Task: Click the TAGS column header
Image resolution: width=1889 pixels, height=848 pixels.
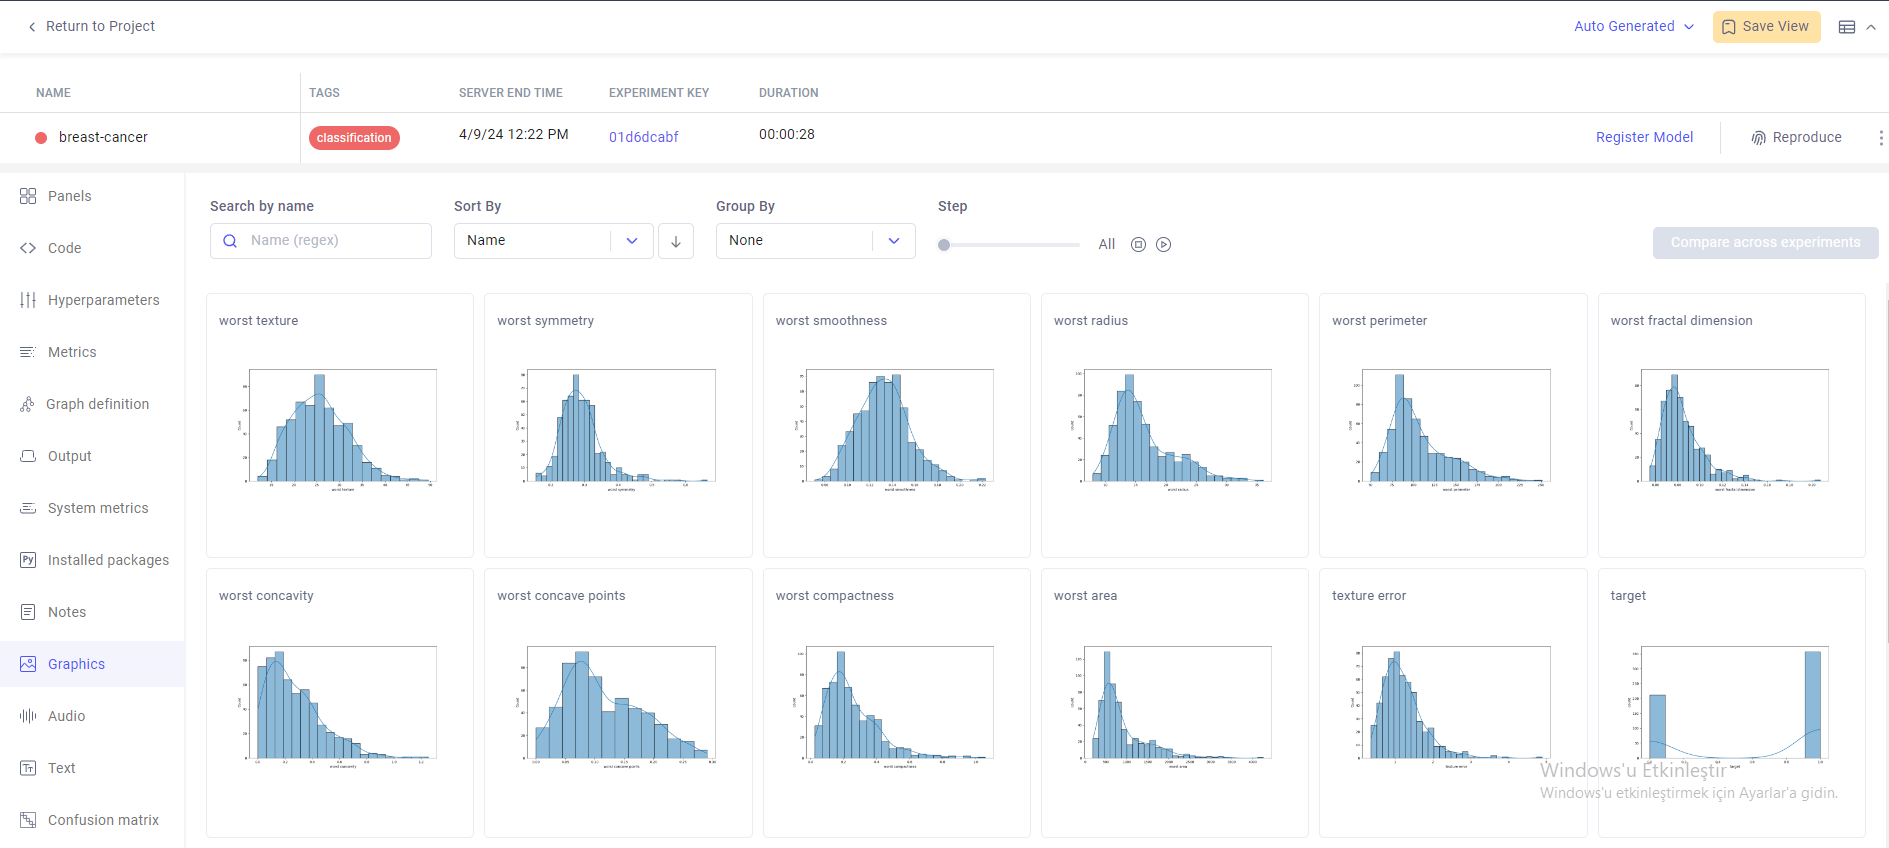Action: [x=324, y=93]
